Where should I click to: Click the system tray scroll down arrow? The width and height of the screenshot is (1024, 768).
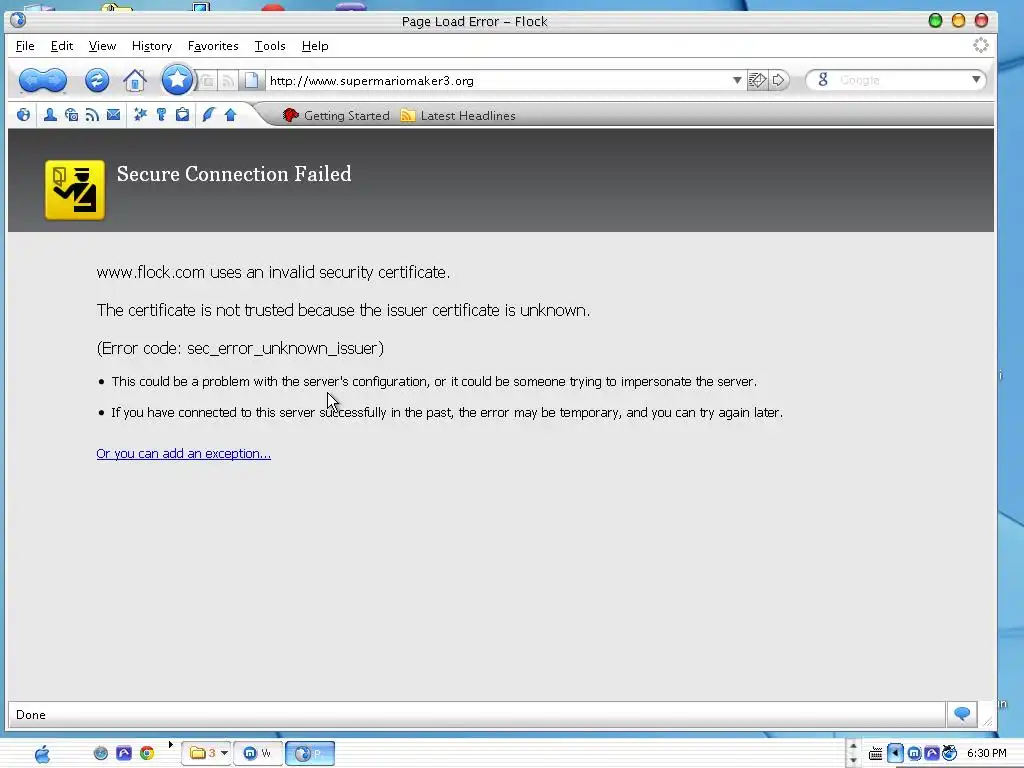[852, 761]
